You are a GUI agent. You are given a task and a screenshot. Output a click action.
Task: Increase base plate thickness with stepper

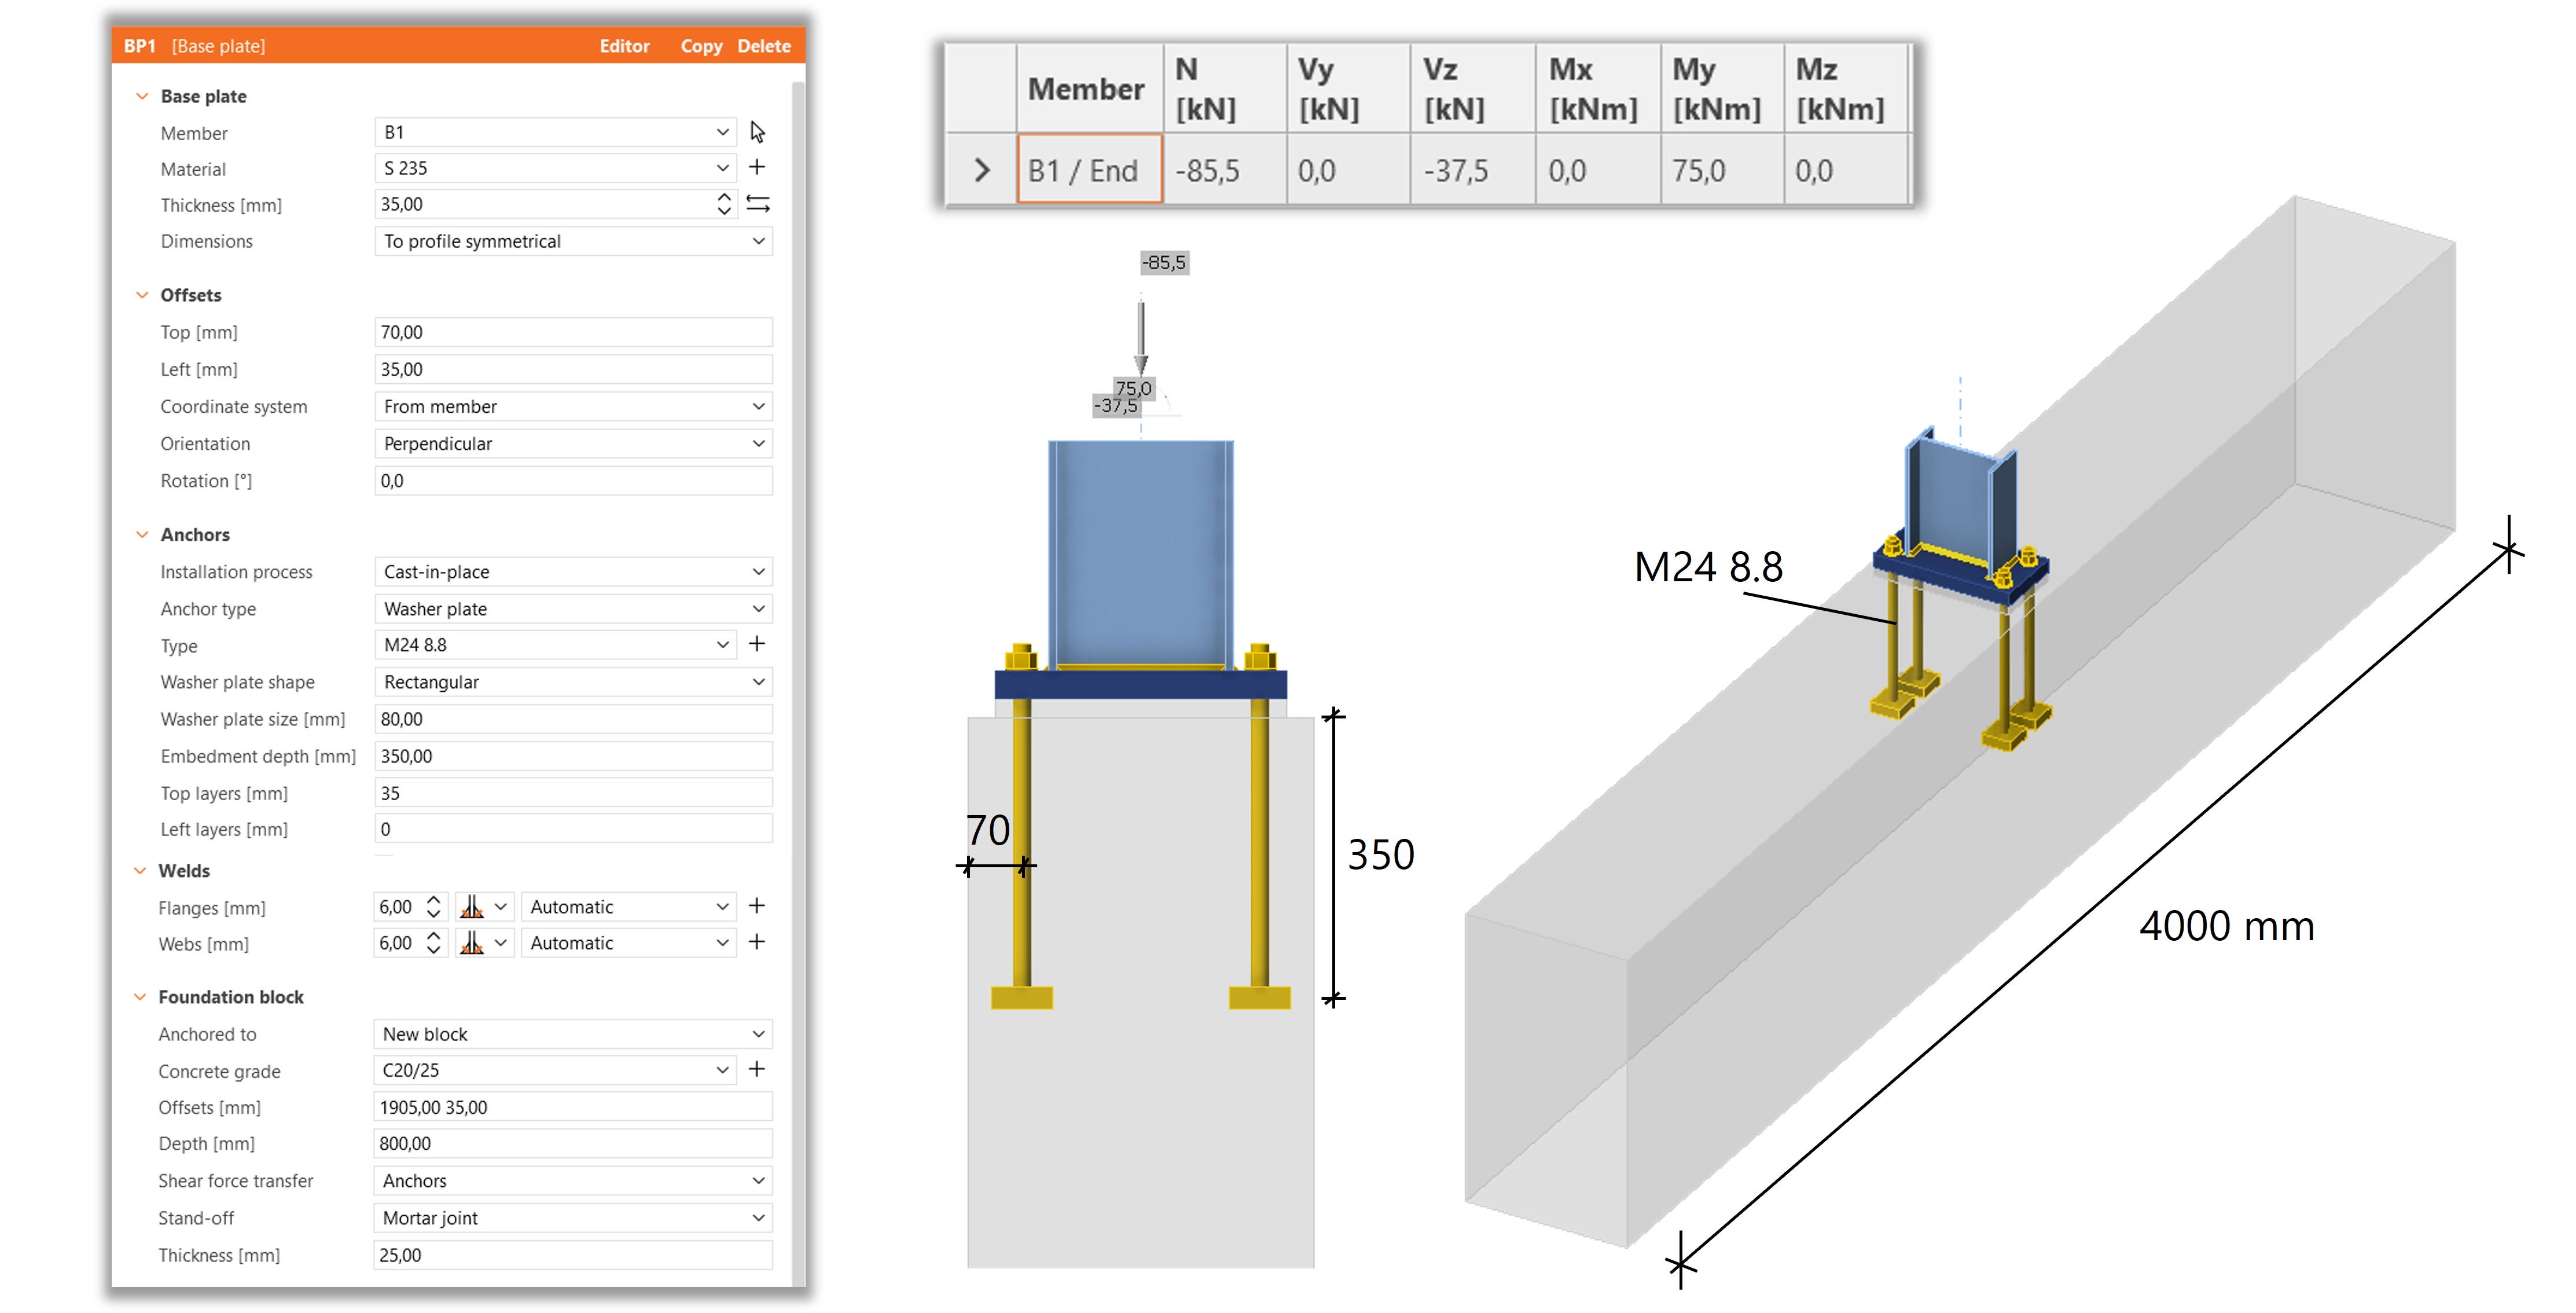(x=724, y=197)
